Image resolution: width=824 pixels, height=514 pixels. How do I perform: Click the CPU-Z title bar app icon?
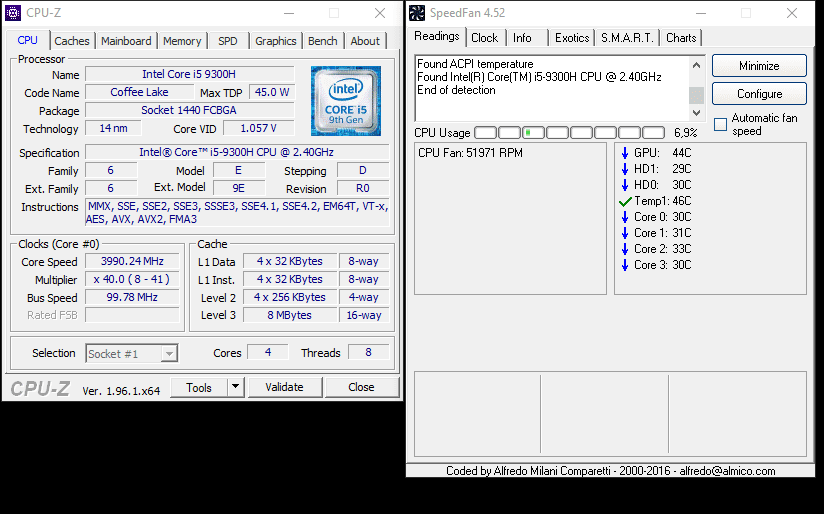(x=13, y=13)
